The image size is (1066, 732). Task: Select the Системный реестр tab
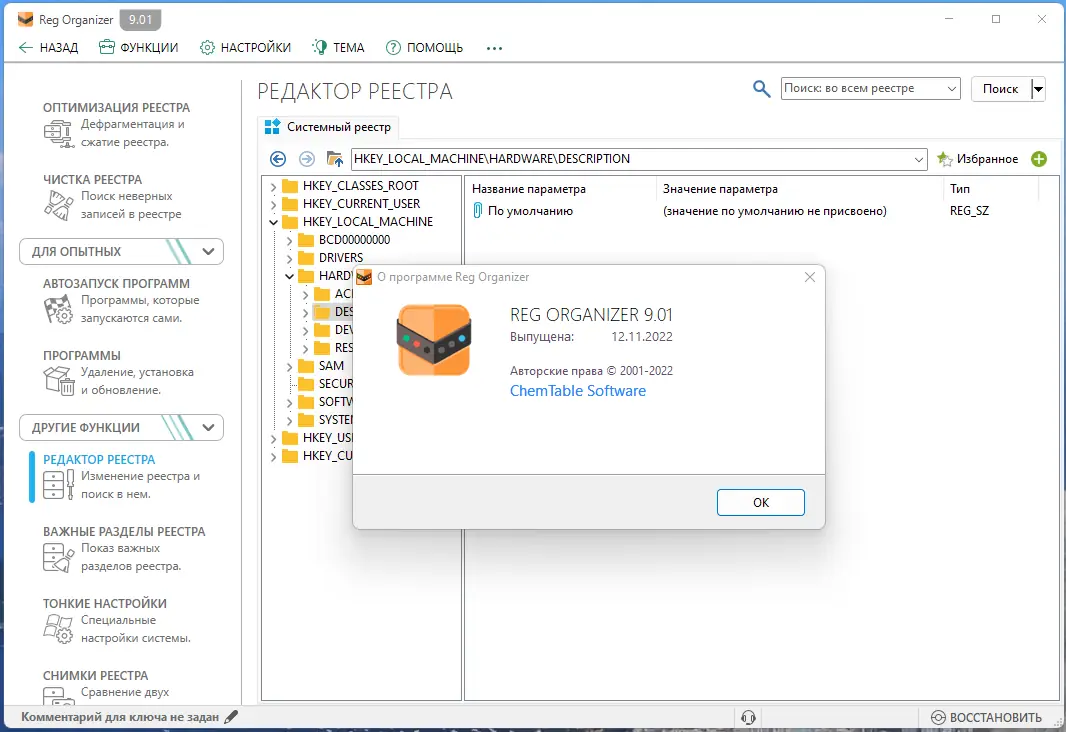[x=328, y=127]
